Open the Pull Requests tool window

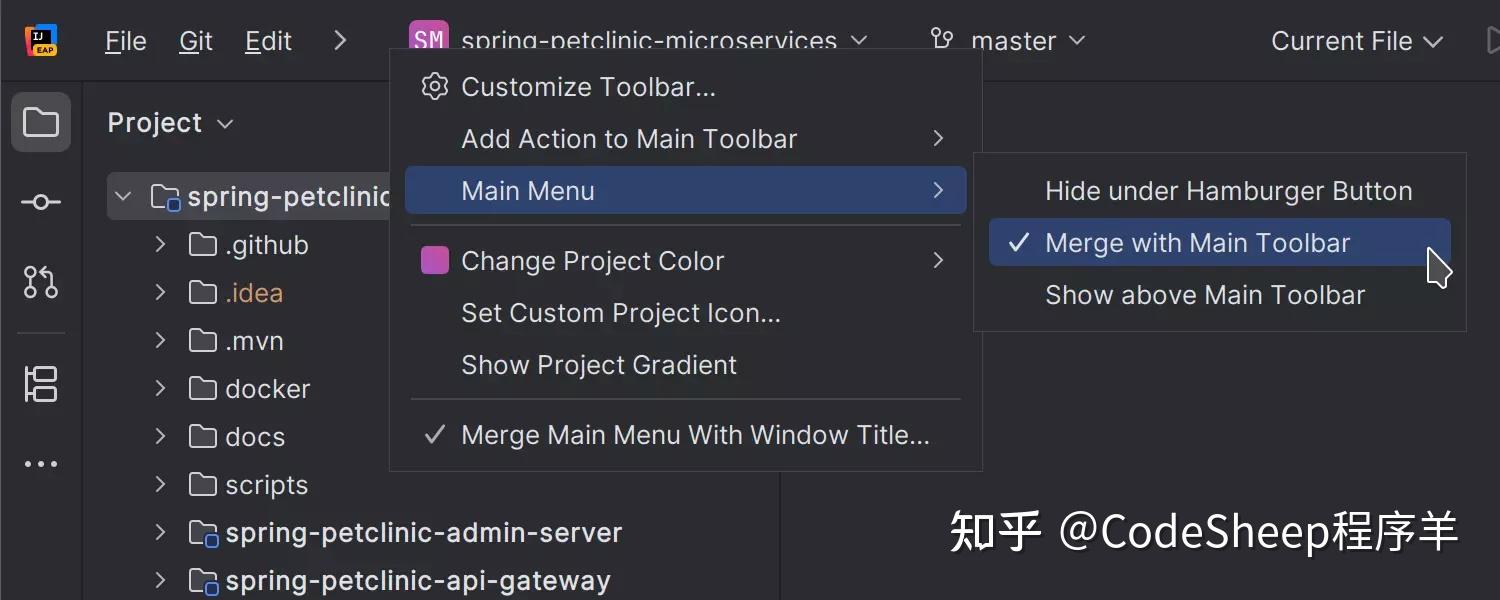[x=41, y=283]
